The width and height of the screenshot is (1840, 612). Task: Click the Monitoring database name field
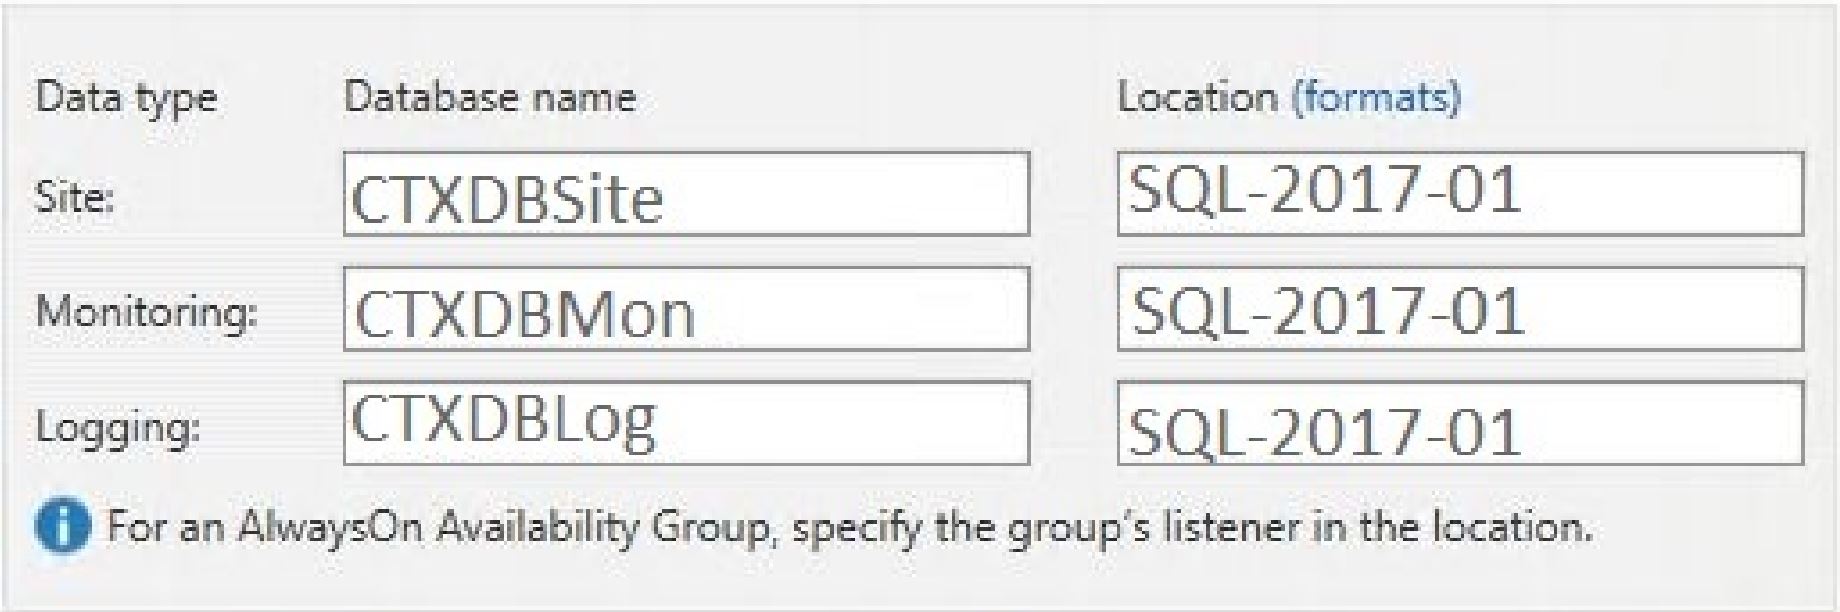click(x=686, y=309)
